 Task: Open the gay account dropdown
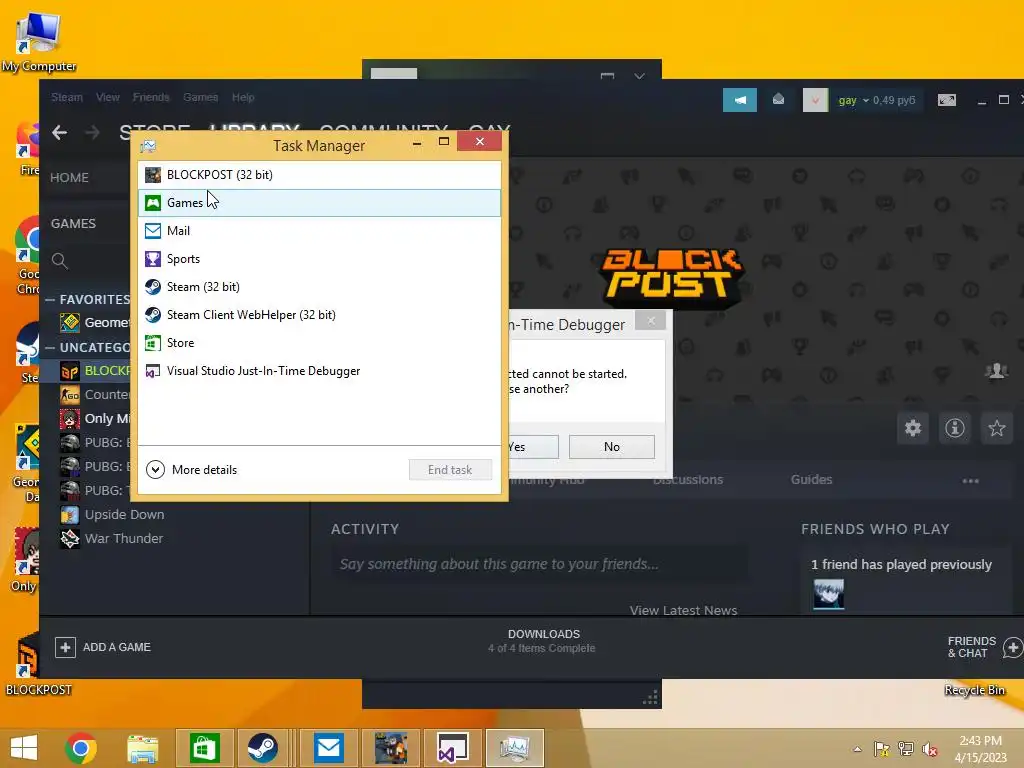point(854,100)
